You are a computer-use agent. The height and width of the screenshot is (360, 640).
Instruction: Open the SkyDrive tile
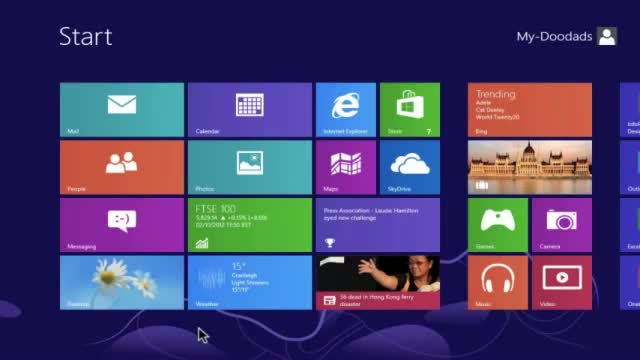click(x=410, y=167)
